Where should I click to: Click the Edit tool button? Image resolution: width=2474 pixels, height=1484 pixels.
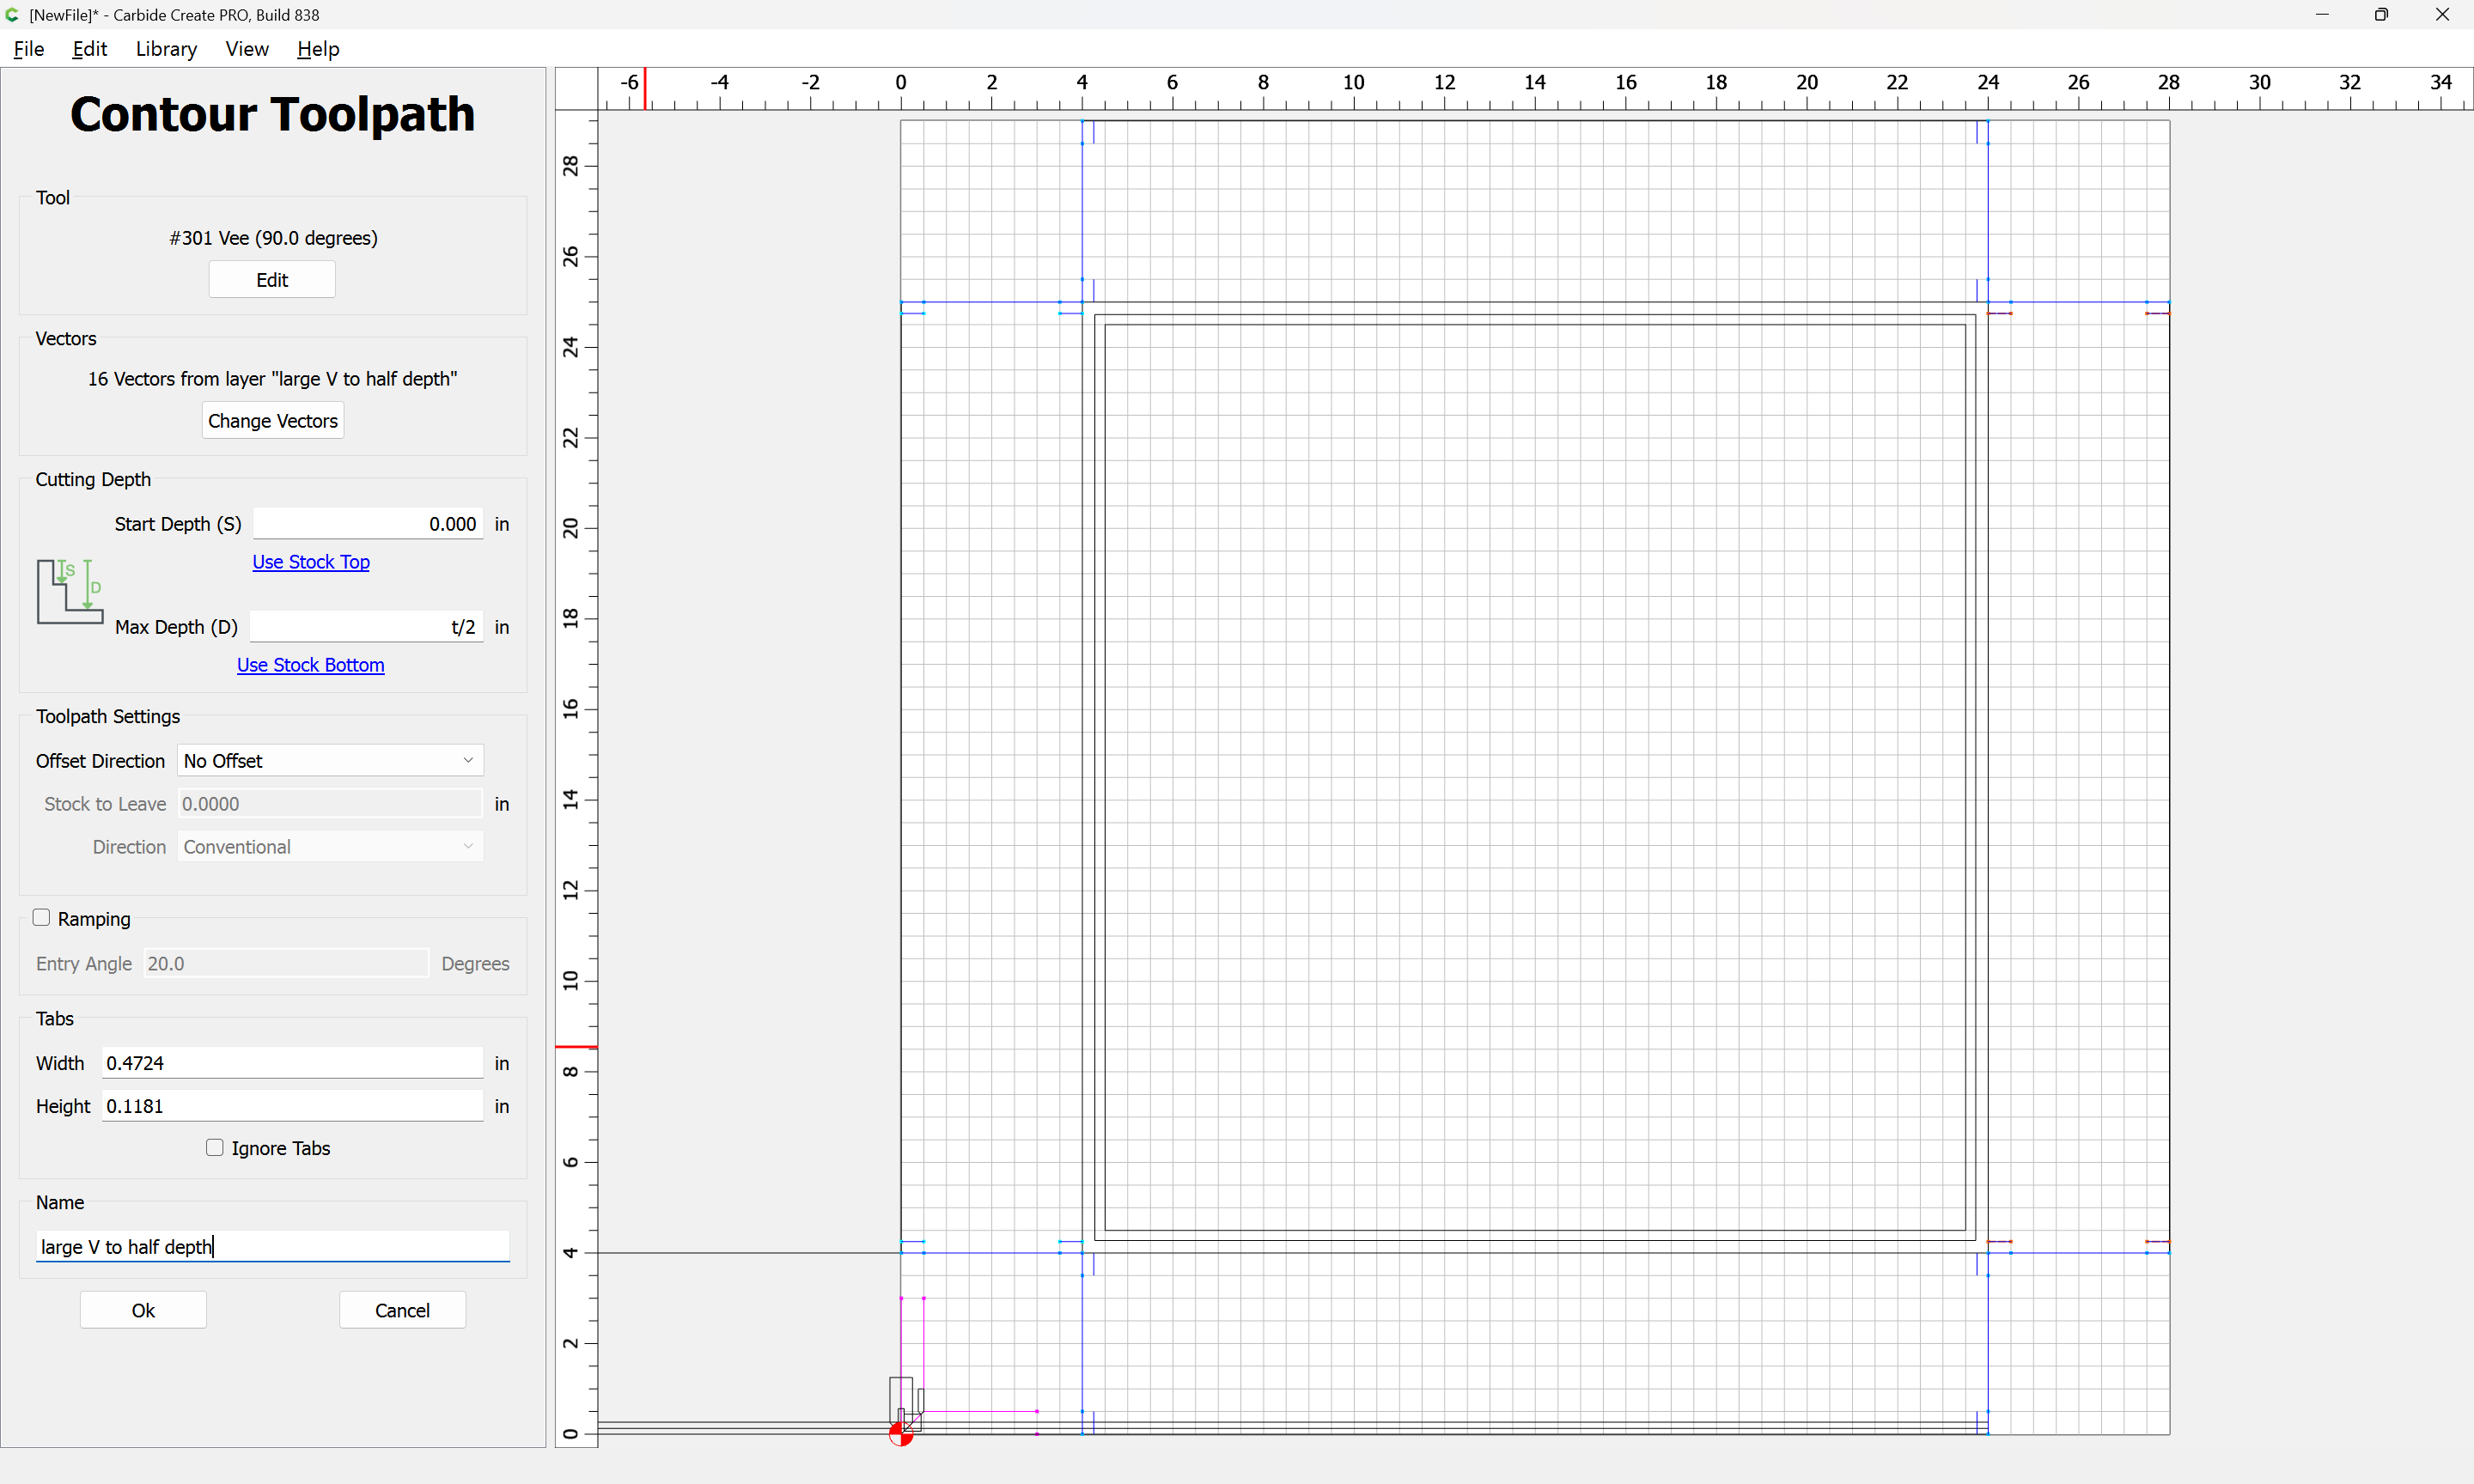[x=272, y=280]
